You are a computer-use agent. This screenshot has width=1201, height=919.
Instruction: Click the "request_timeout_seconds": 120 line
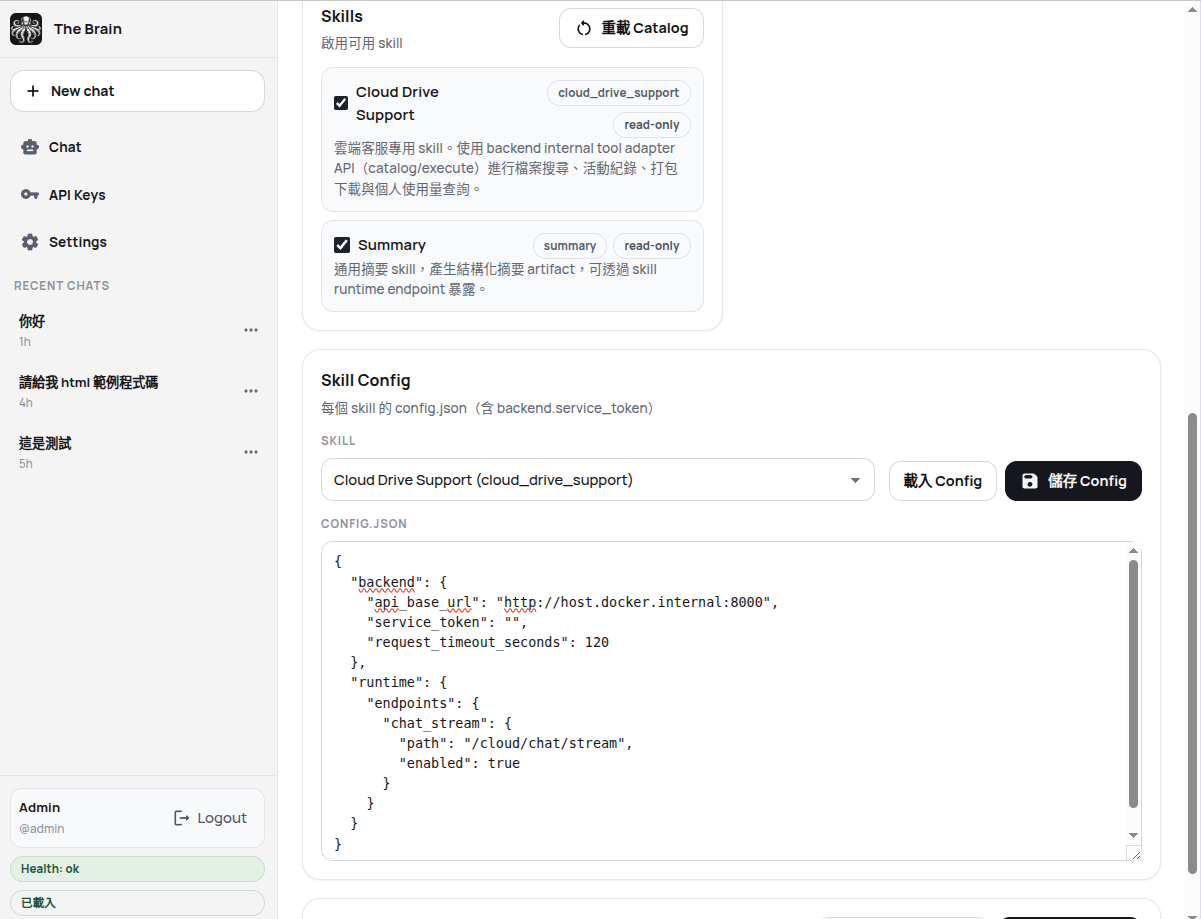(x=488, y=642)
